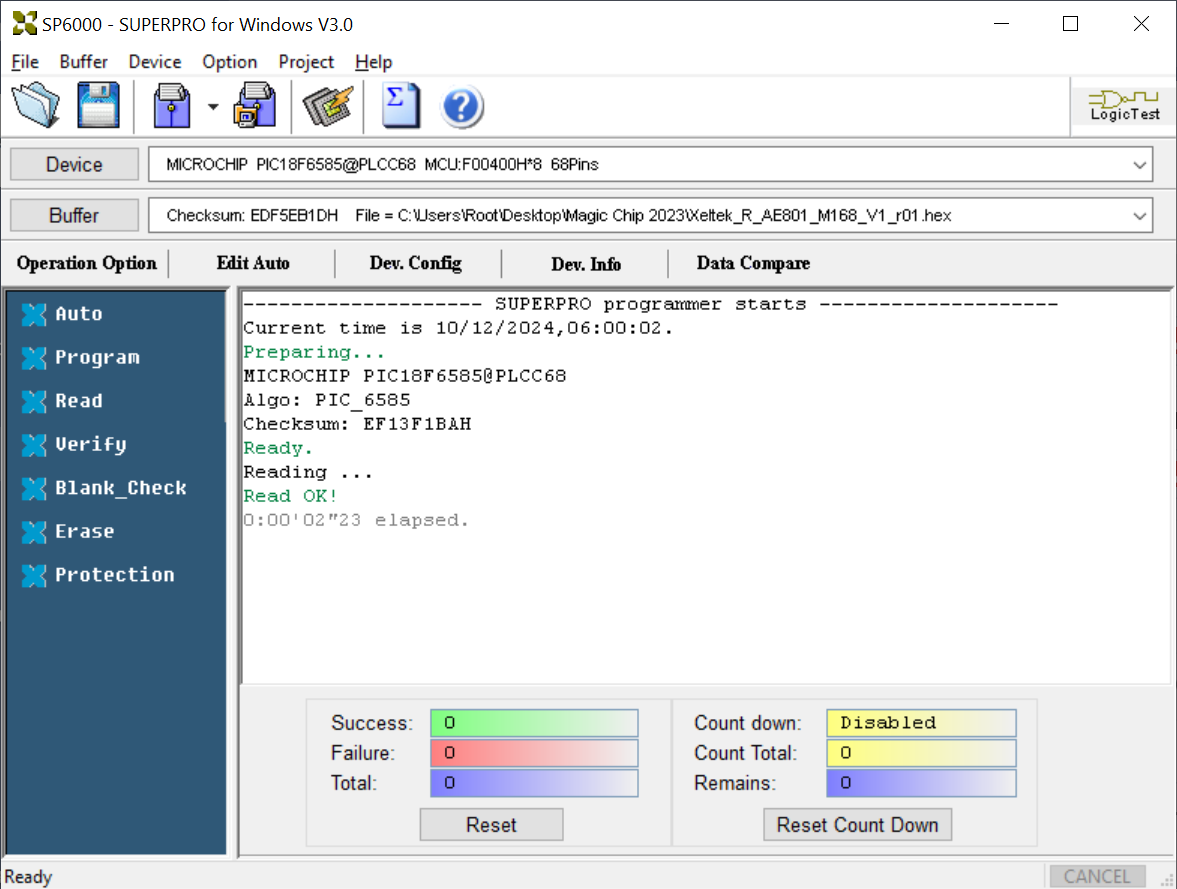Switch to Data Compare tab
1177x889 pixels.
[753, 264]
